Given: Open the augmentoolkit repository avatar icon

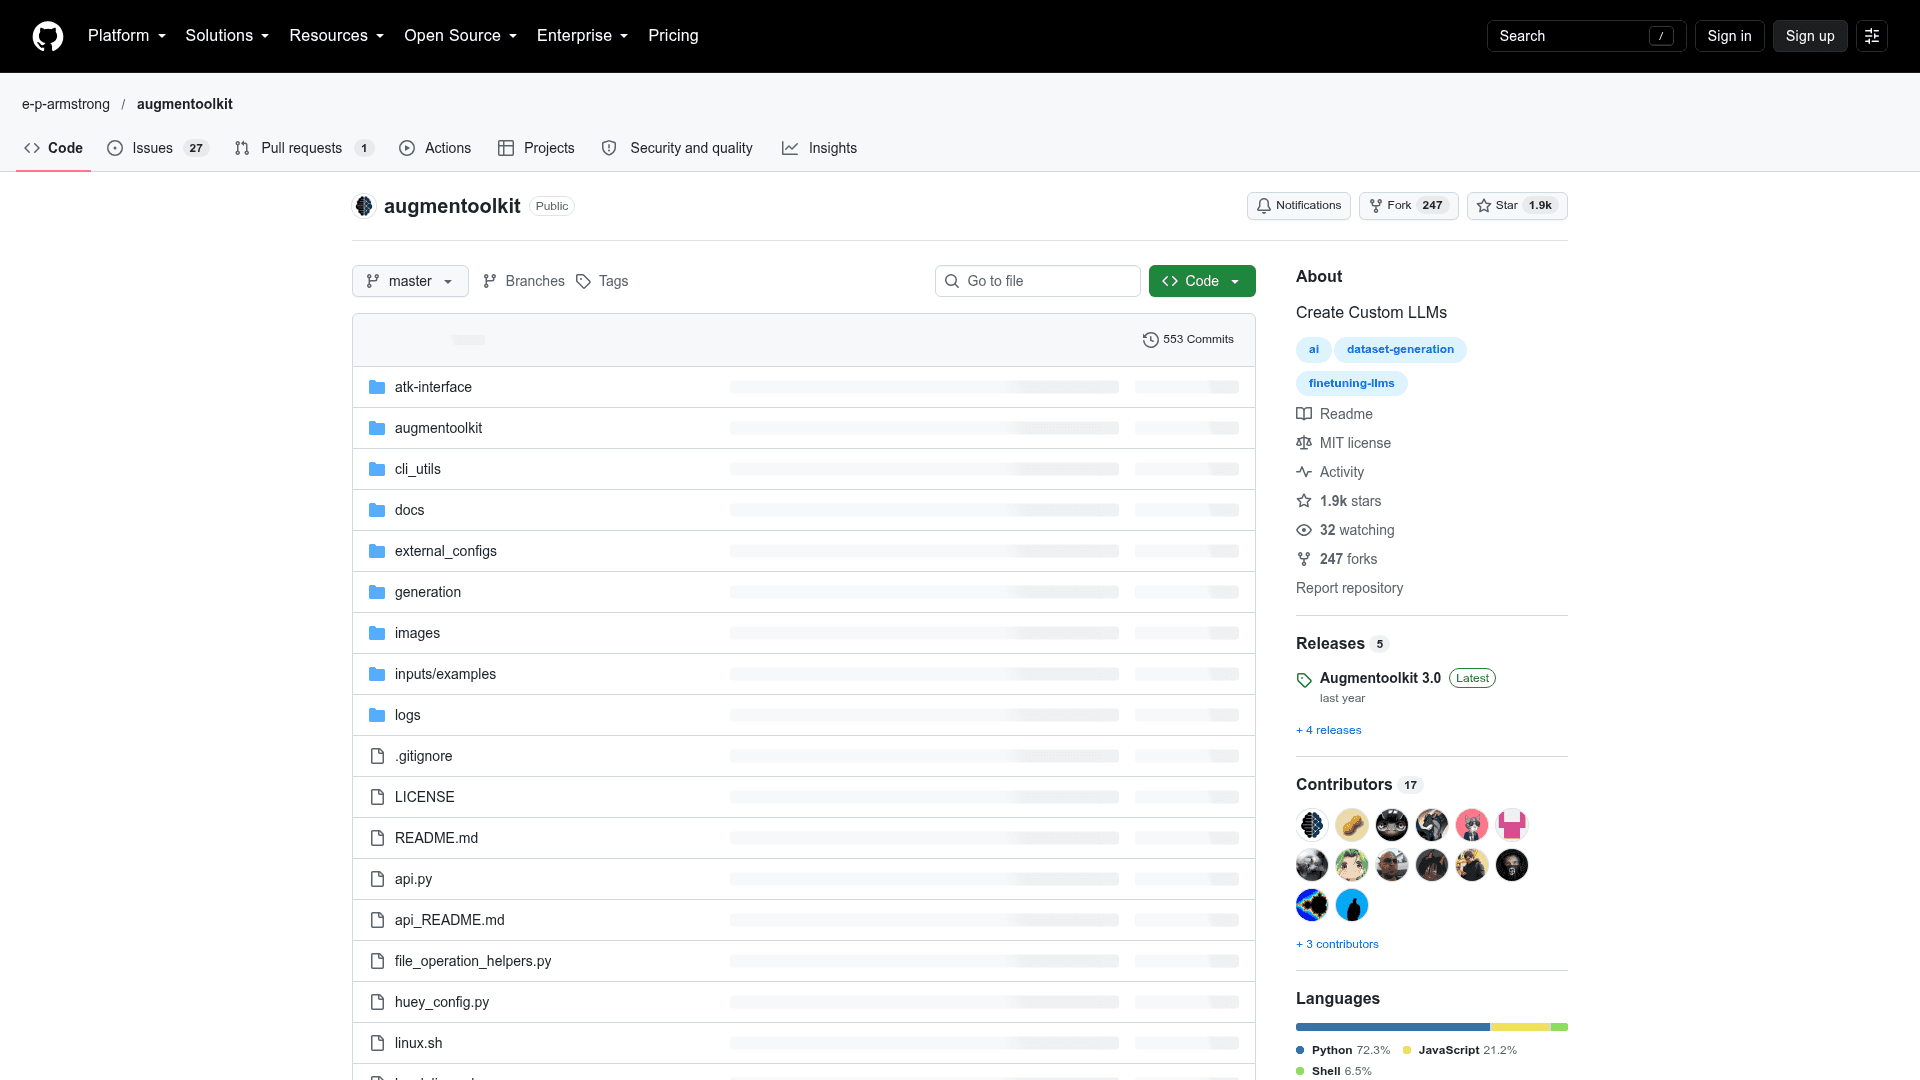Looking at the screenshot, I should [364, 206].
